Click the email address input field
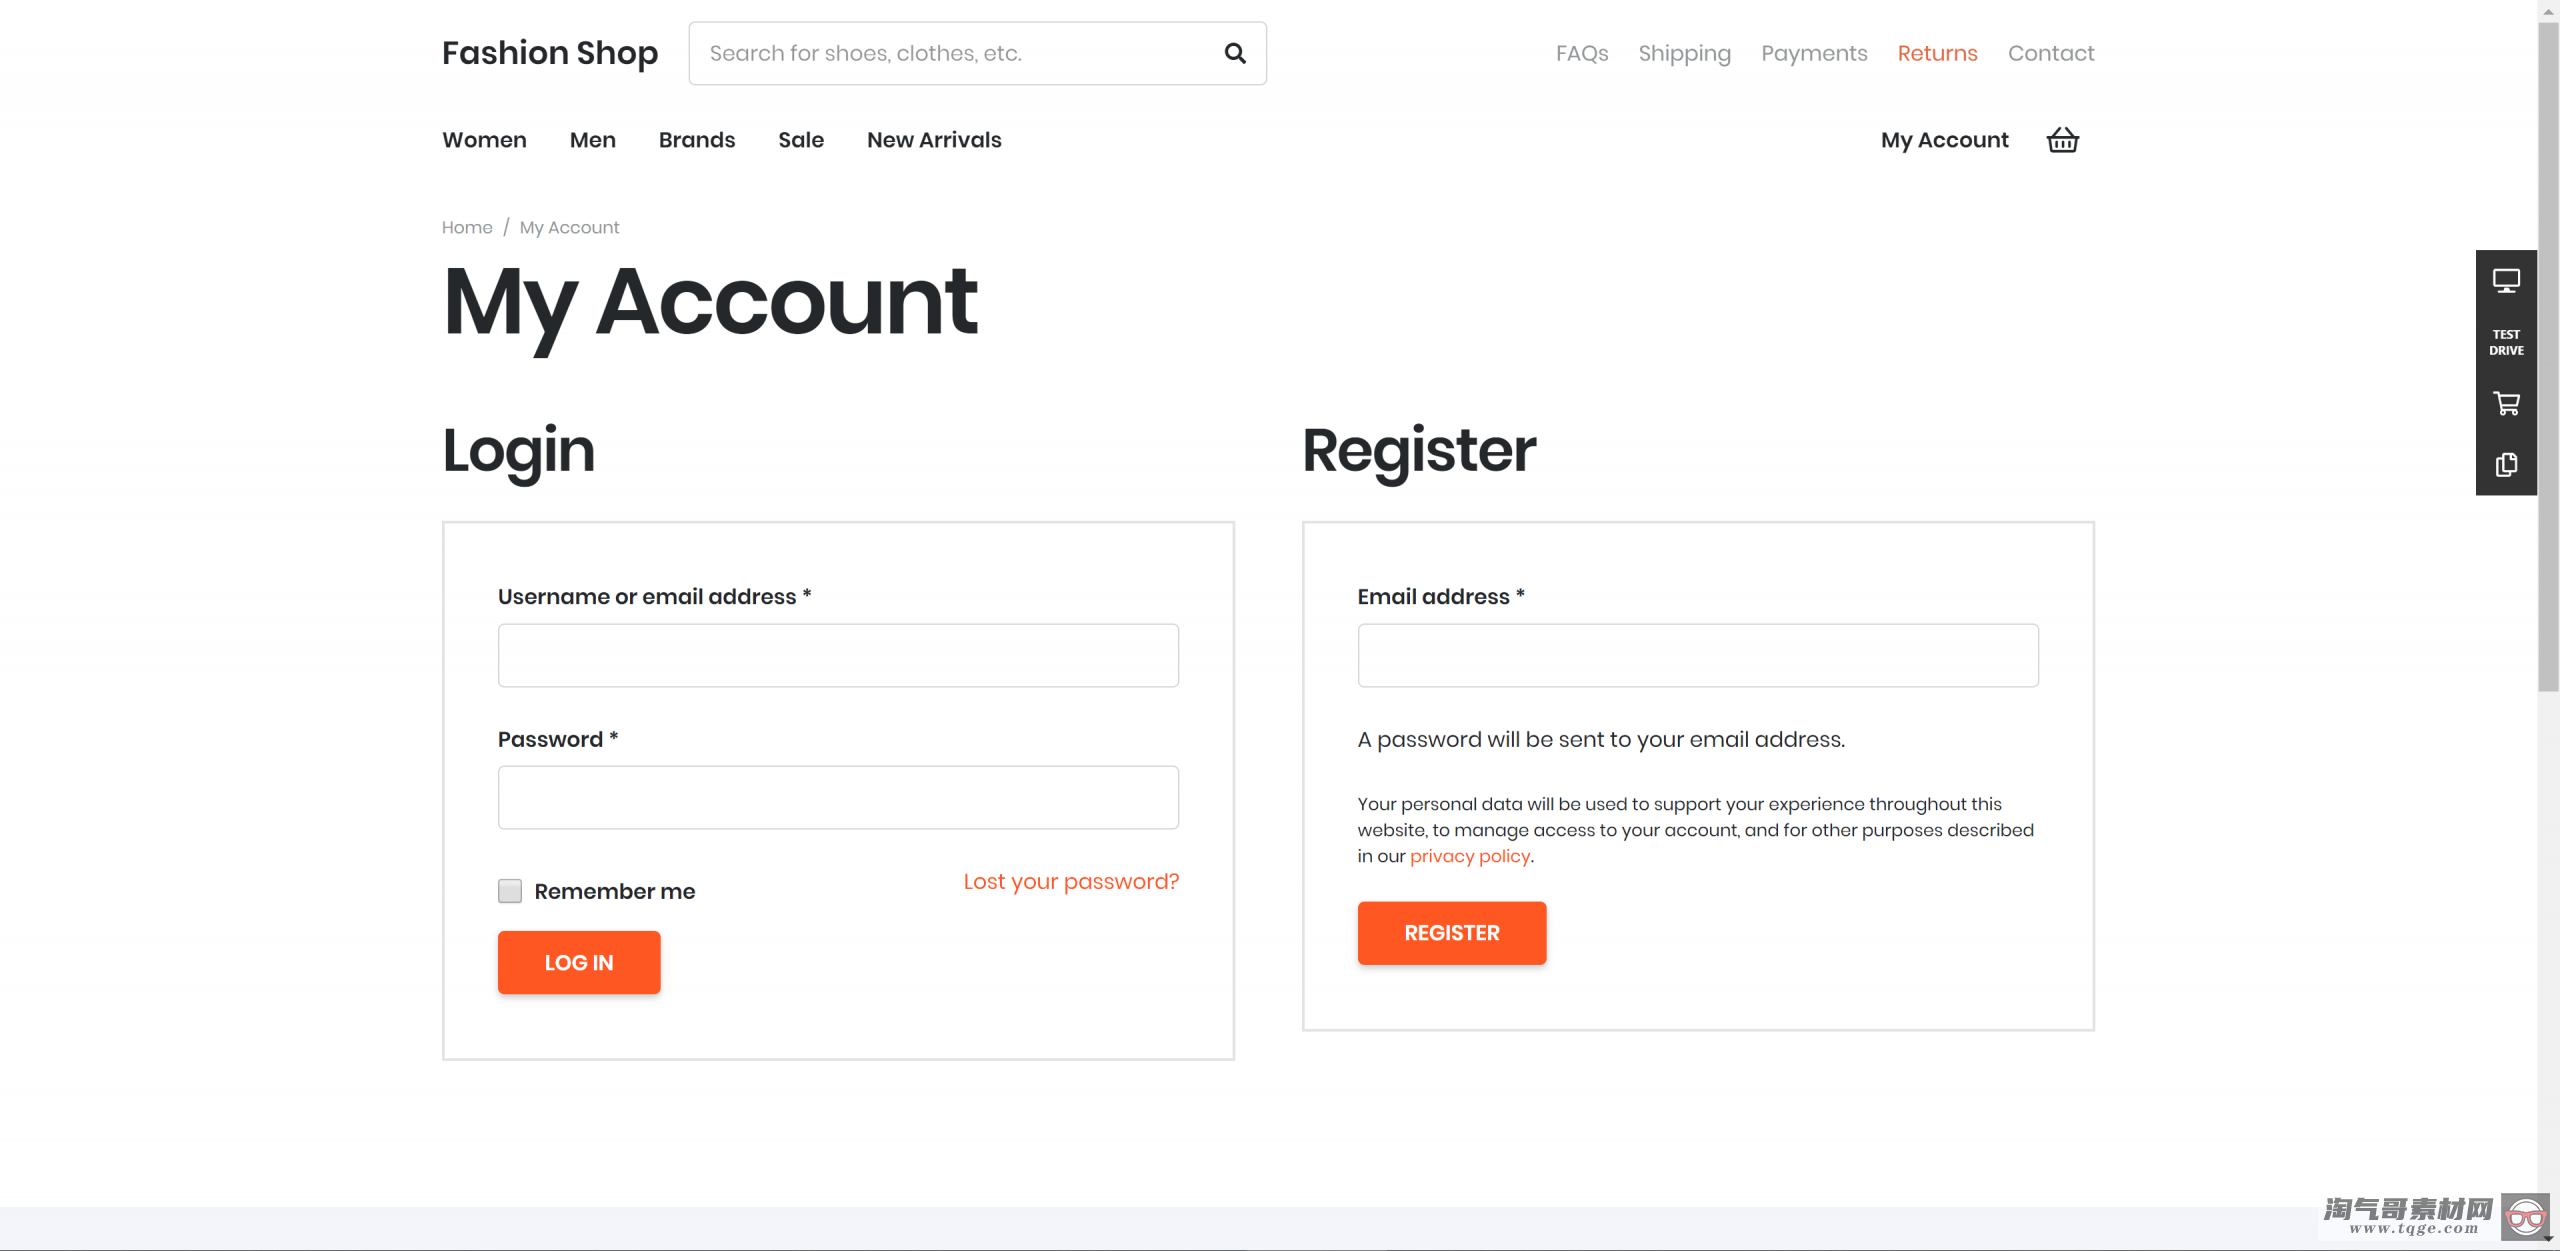The height and width of the screenshot is (1251, 2560). (1698, 655)
